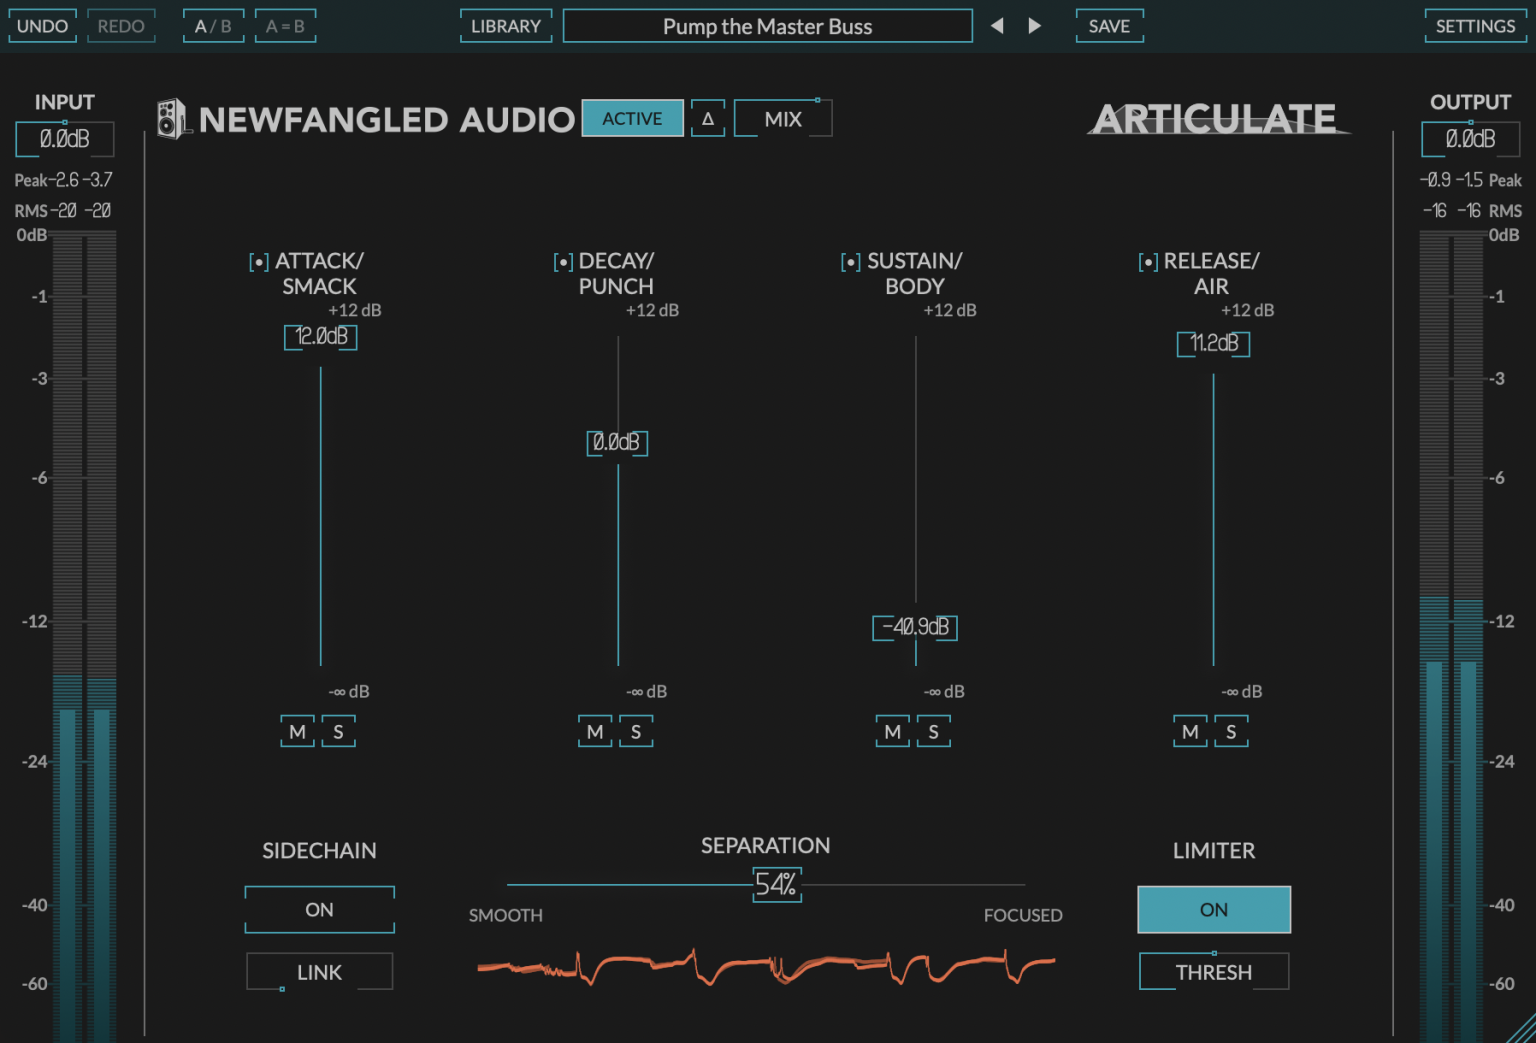
Task: Click the Newfangled Audio speaker logo
Action: (171, 119)
